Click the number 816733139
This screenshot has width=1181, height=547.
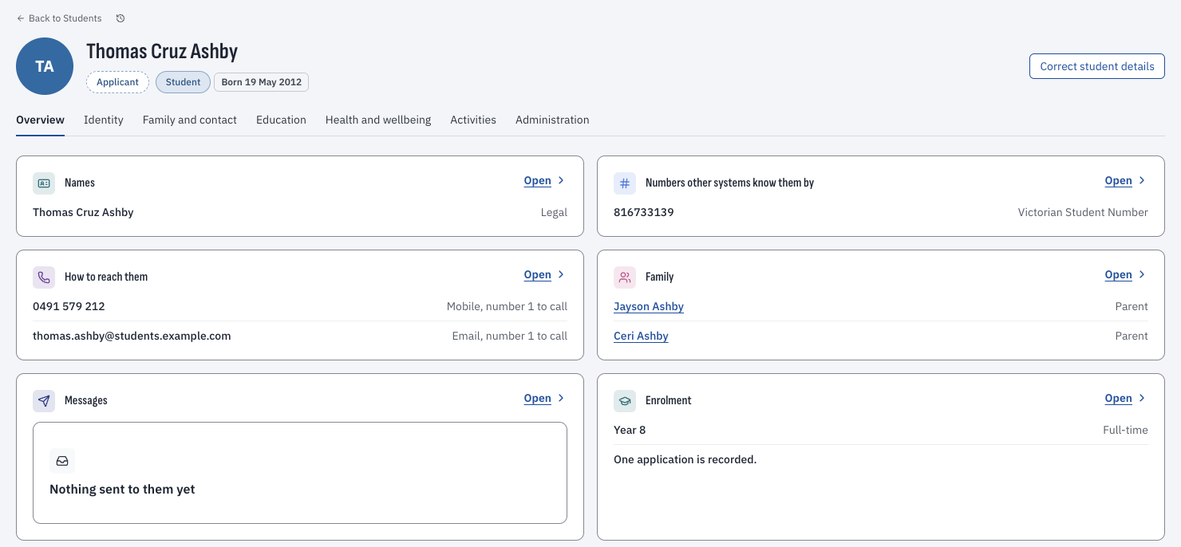644,212
